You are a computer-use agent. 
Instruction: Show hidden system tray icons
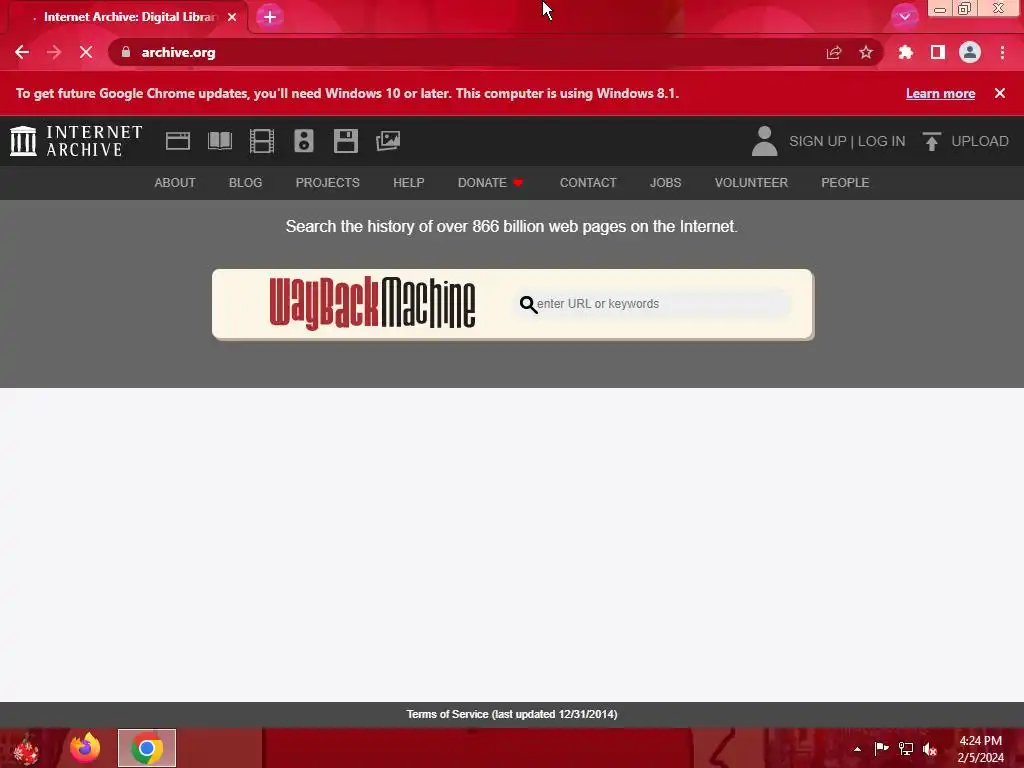pos(857,749)
